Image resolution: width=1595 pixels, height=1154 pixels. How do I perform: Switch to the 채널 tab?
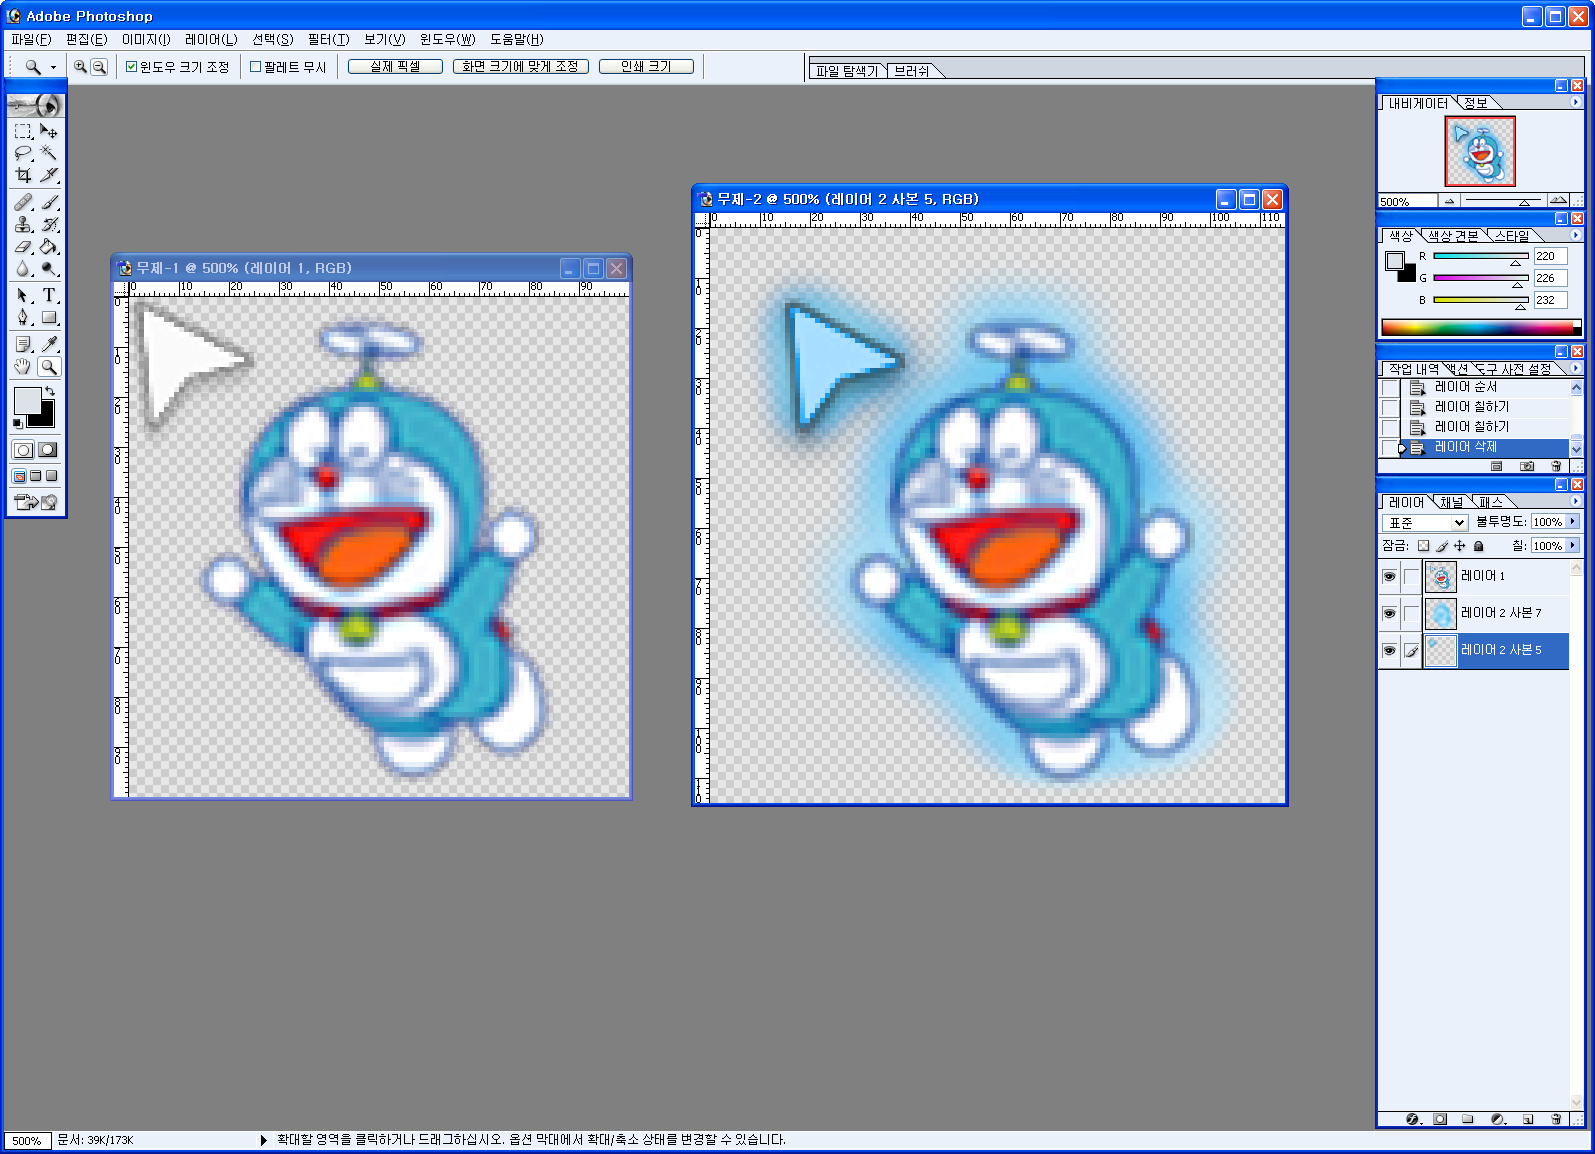[1451, 502]
